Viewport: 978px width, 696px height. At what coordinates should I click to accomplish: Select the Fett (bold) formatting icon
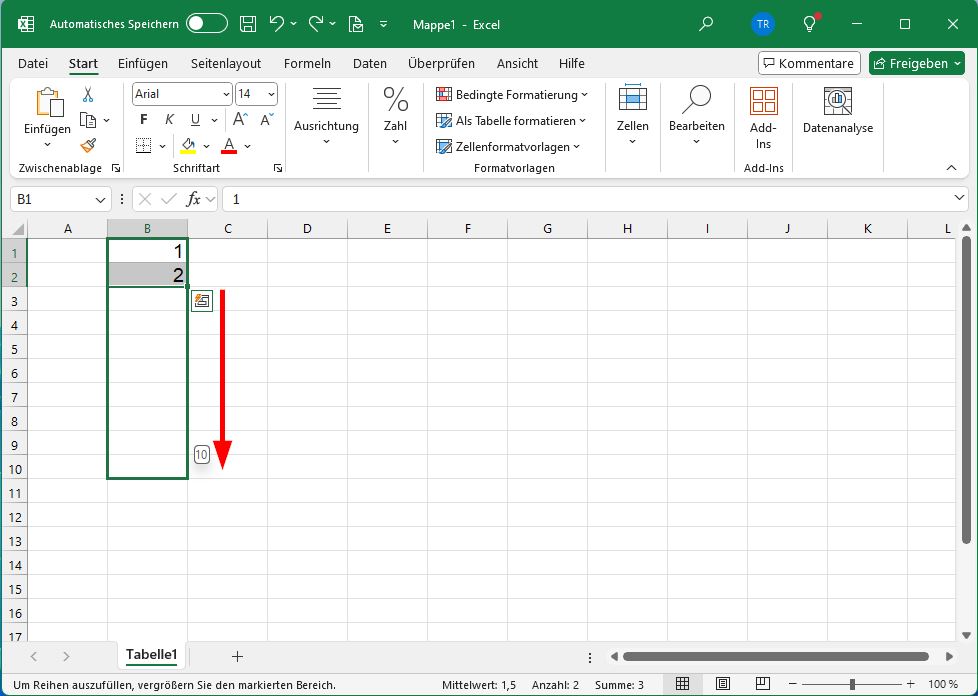point(144,119)
